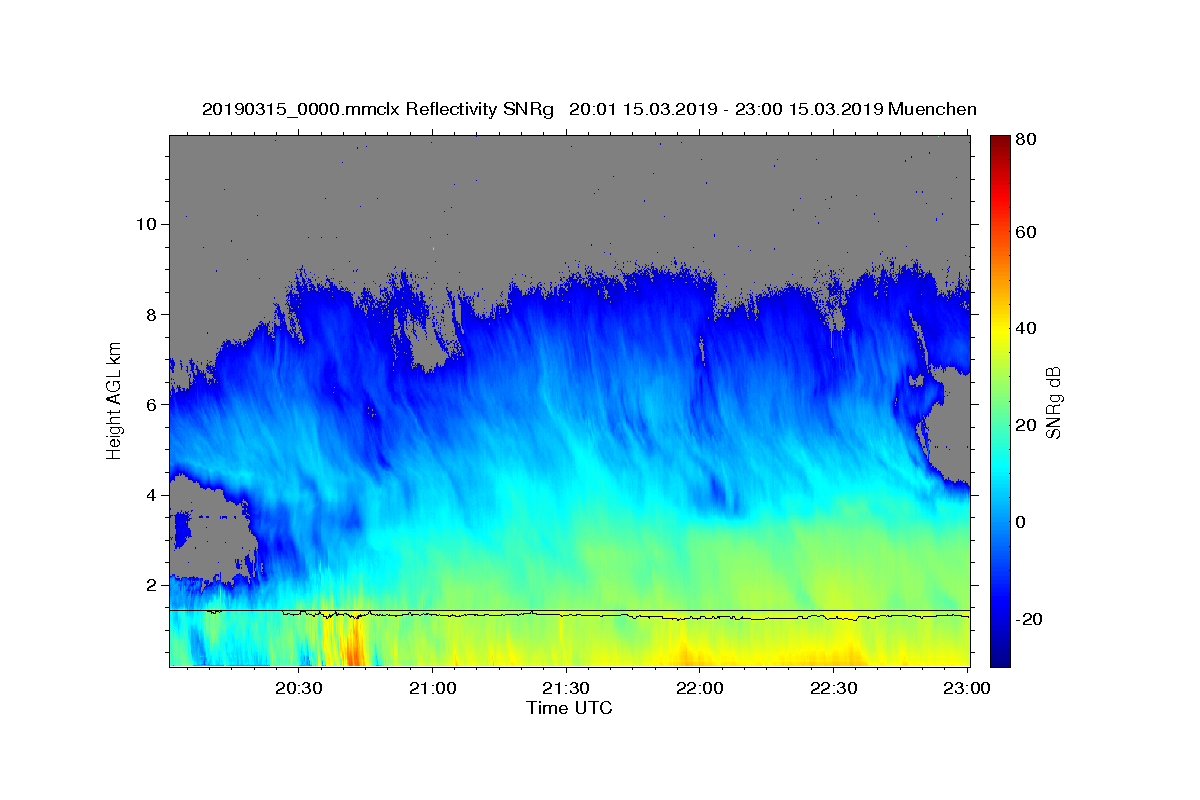Click the dark red top of the colorbar
Viewport: 1200px width, 800px height.
click(1000, 143)
